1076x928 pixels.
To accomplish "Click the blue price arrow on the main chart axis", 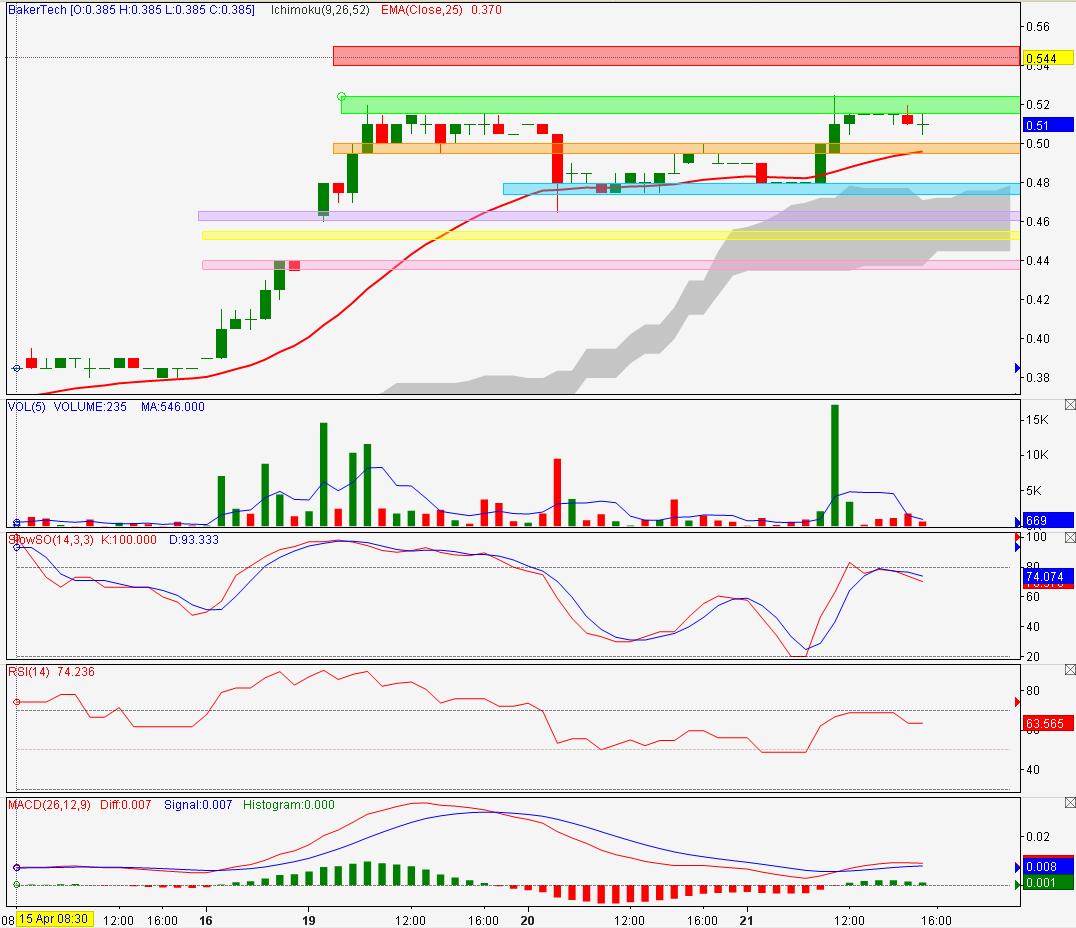I will click(x=1019, y=367).
